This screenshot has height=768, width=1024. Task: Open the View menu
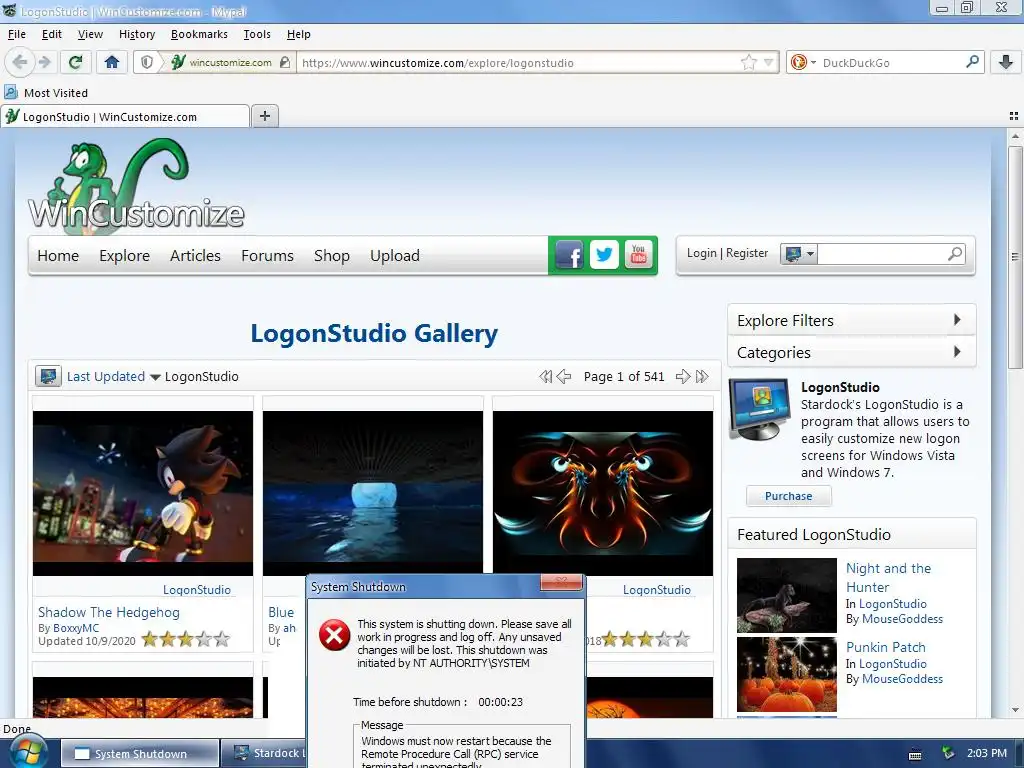point(90,34)
